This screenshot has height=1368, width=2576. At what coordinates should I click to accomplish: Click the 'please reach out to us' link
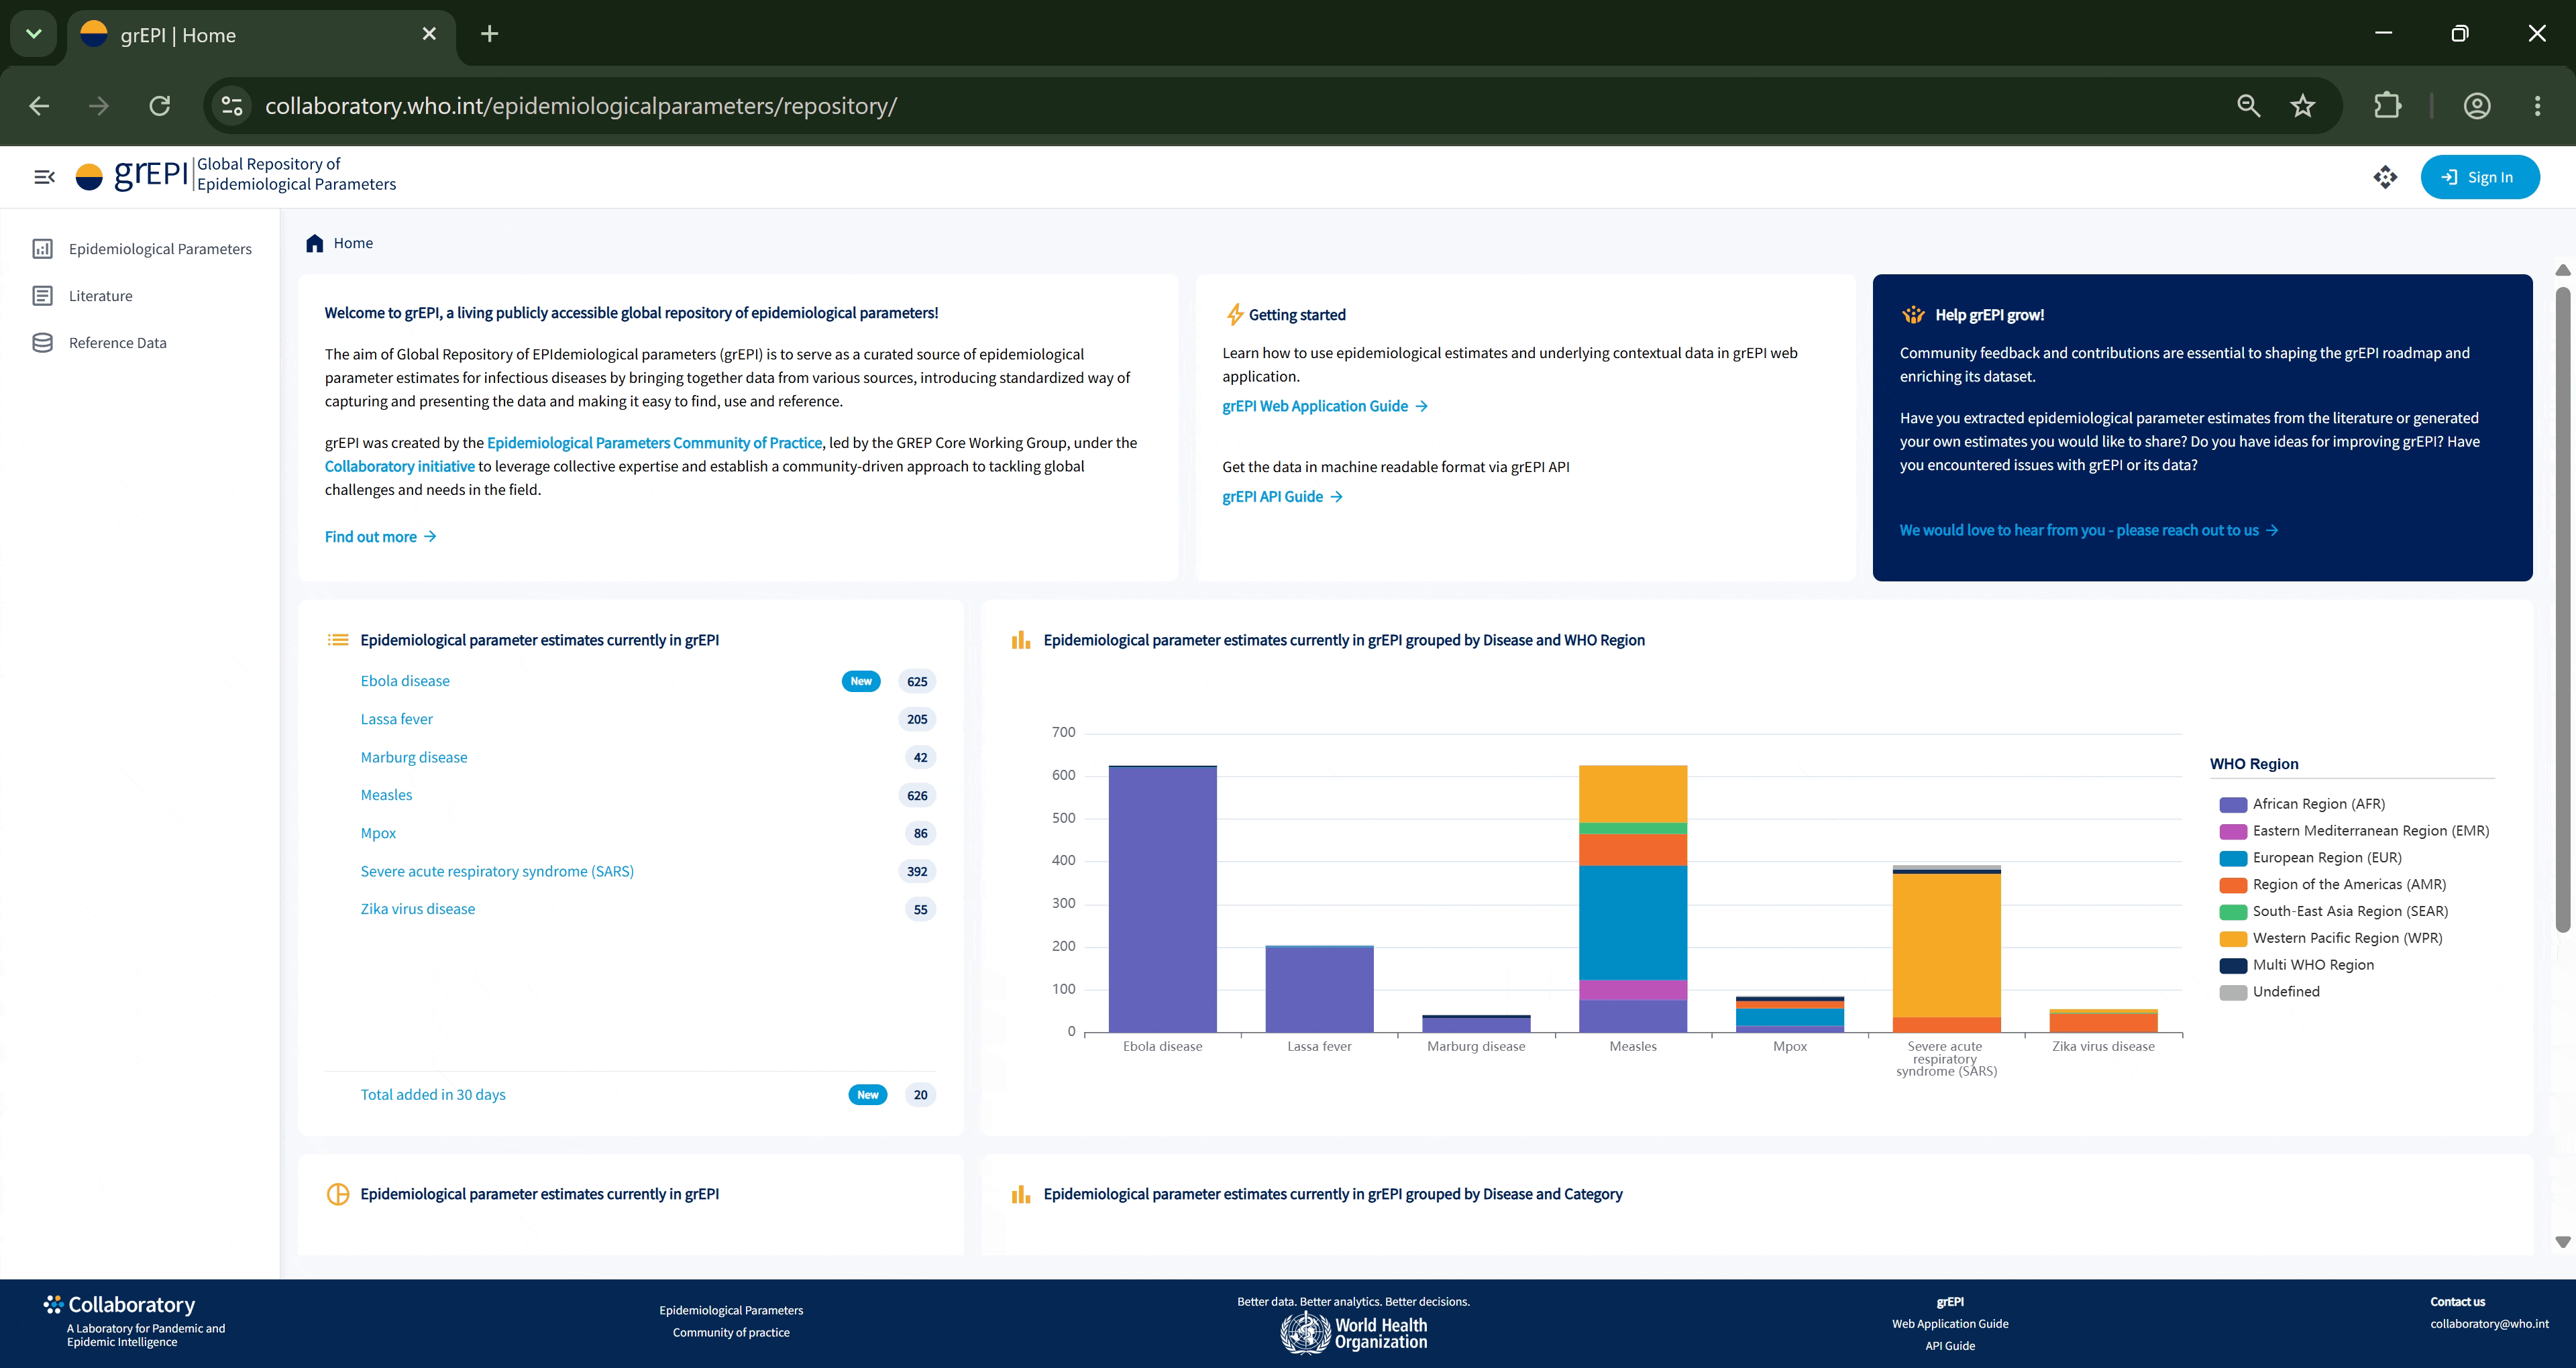pos(2089,530)
